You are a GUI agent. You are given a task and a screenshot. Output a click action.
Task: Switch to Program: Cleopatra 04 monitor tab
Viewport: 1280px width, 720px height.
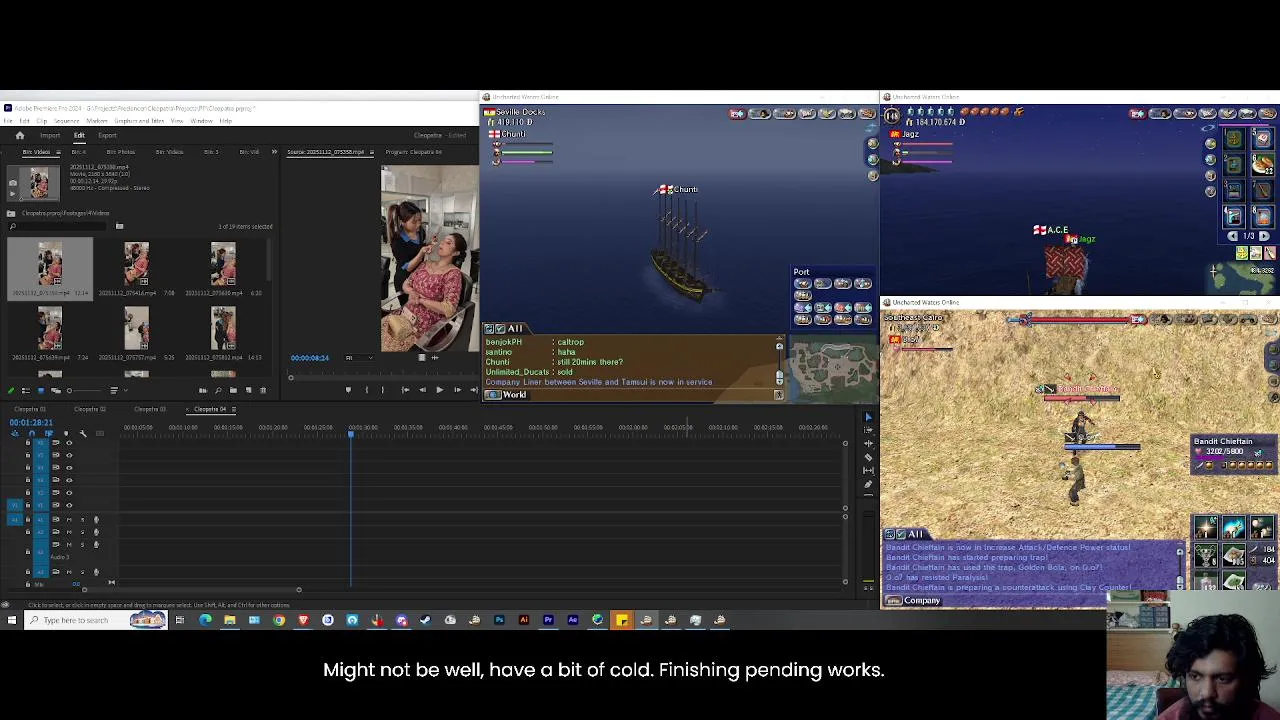pos(413,152)
